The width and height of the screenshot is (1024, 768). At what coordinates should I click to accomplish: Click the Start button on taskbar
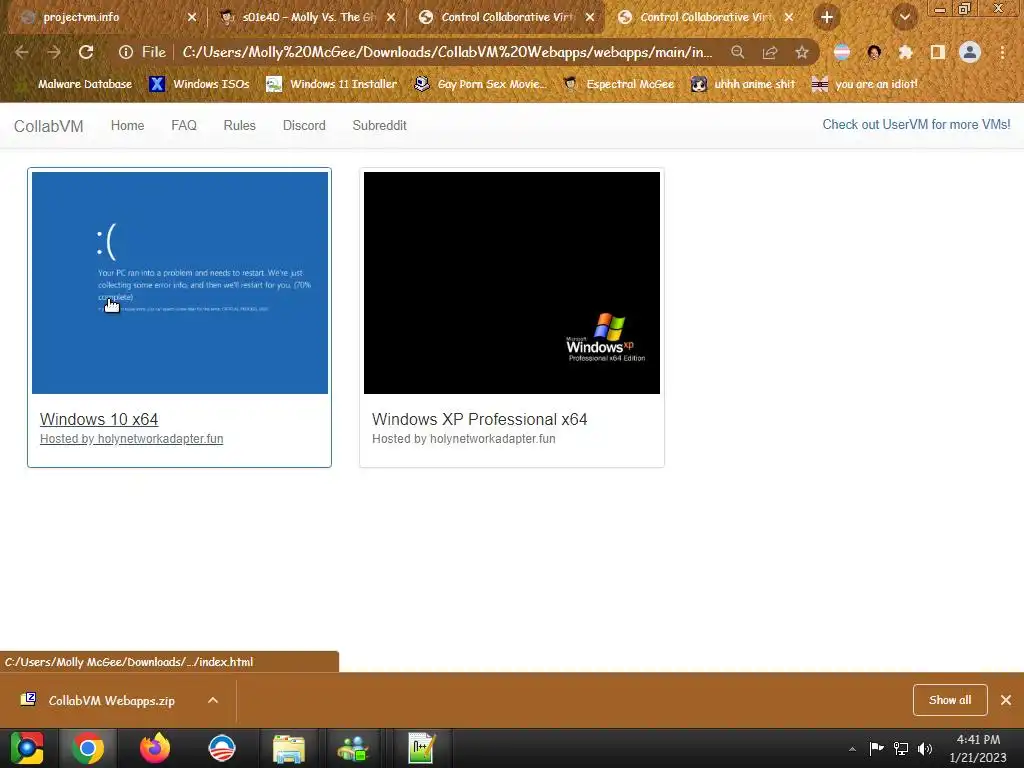pos(26,748)
